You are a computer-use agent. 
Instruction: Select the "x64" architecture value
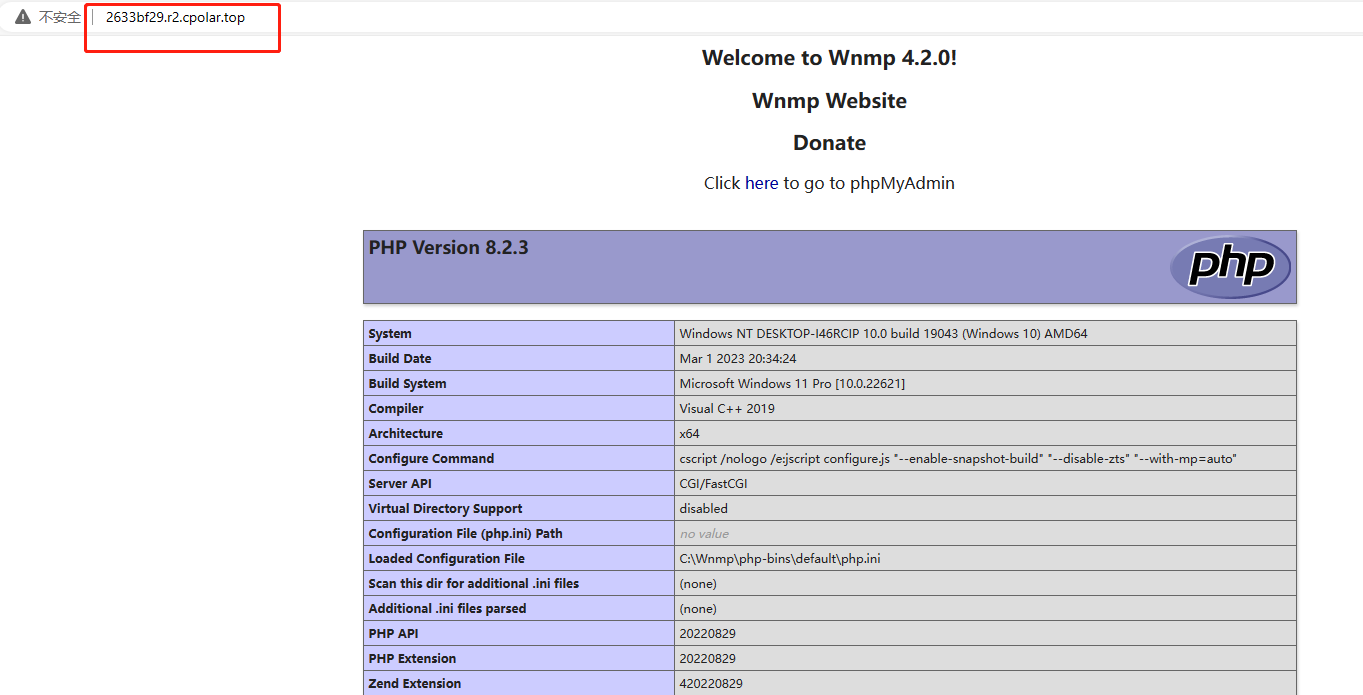(690, 434)
